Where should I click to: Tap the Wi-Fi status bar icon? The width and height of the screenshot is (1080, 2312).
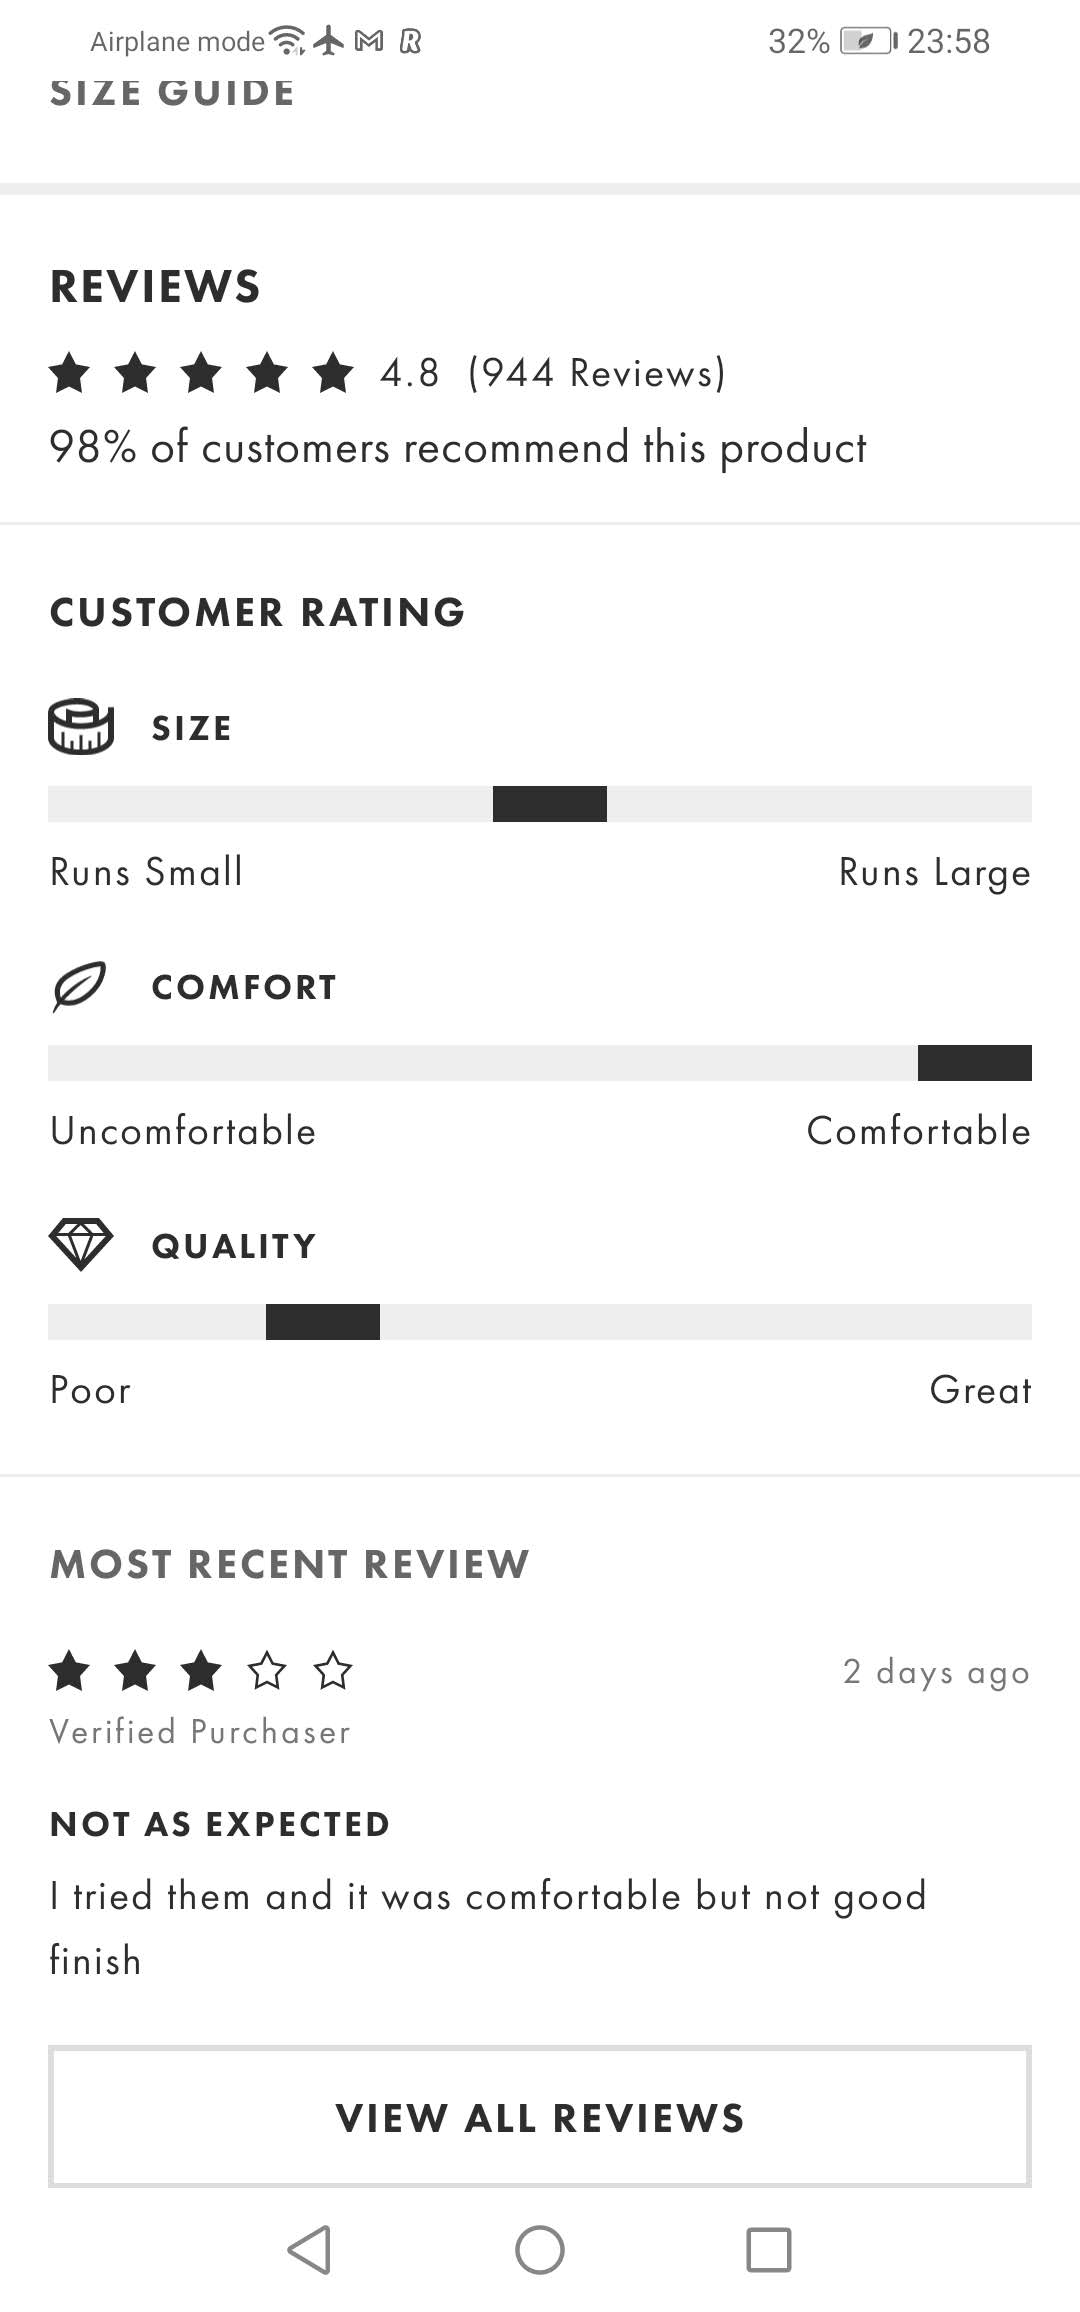point(288,41)
